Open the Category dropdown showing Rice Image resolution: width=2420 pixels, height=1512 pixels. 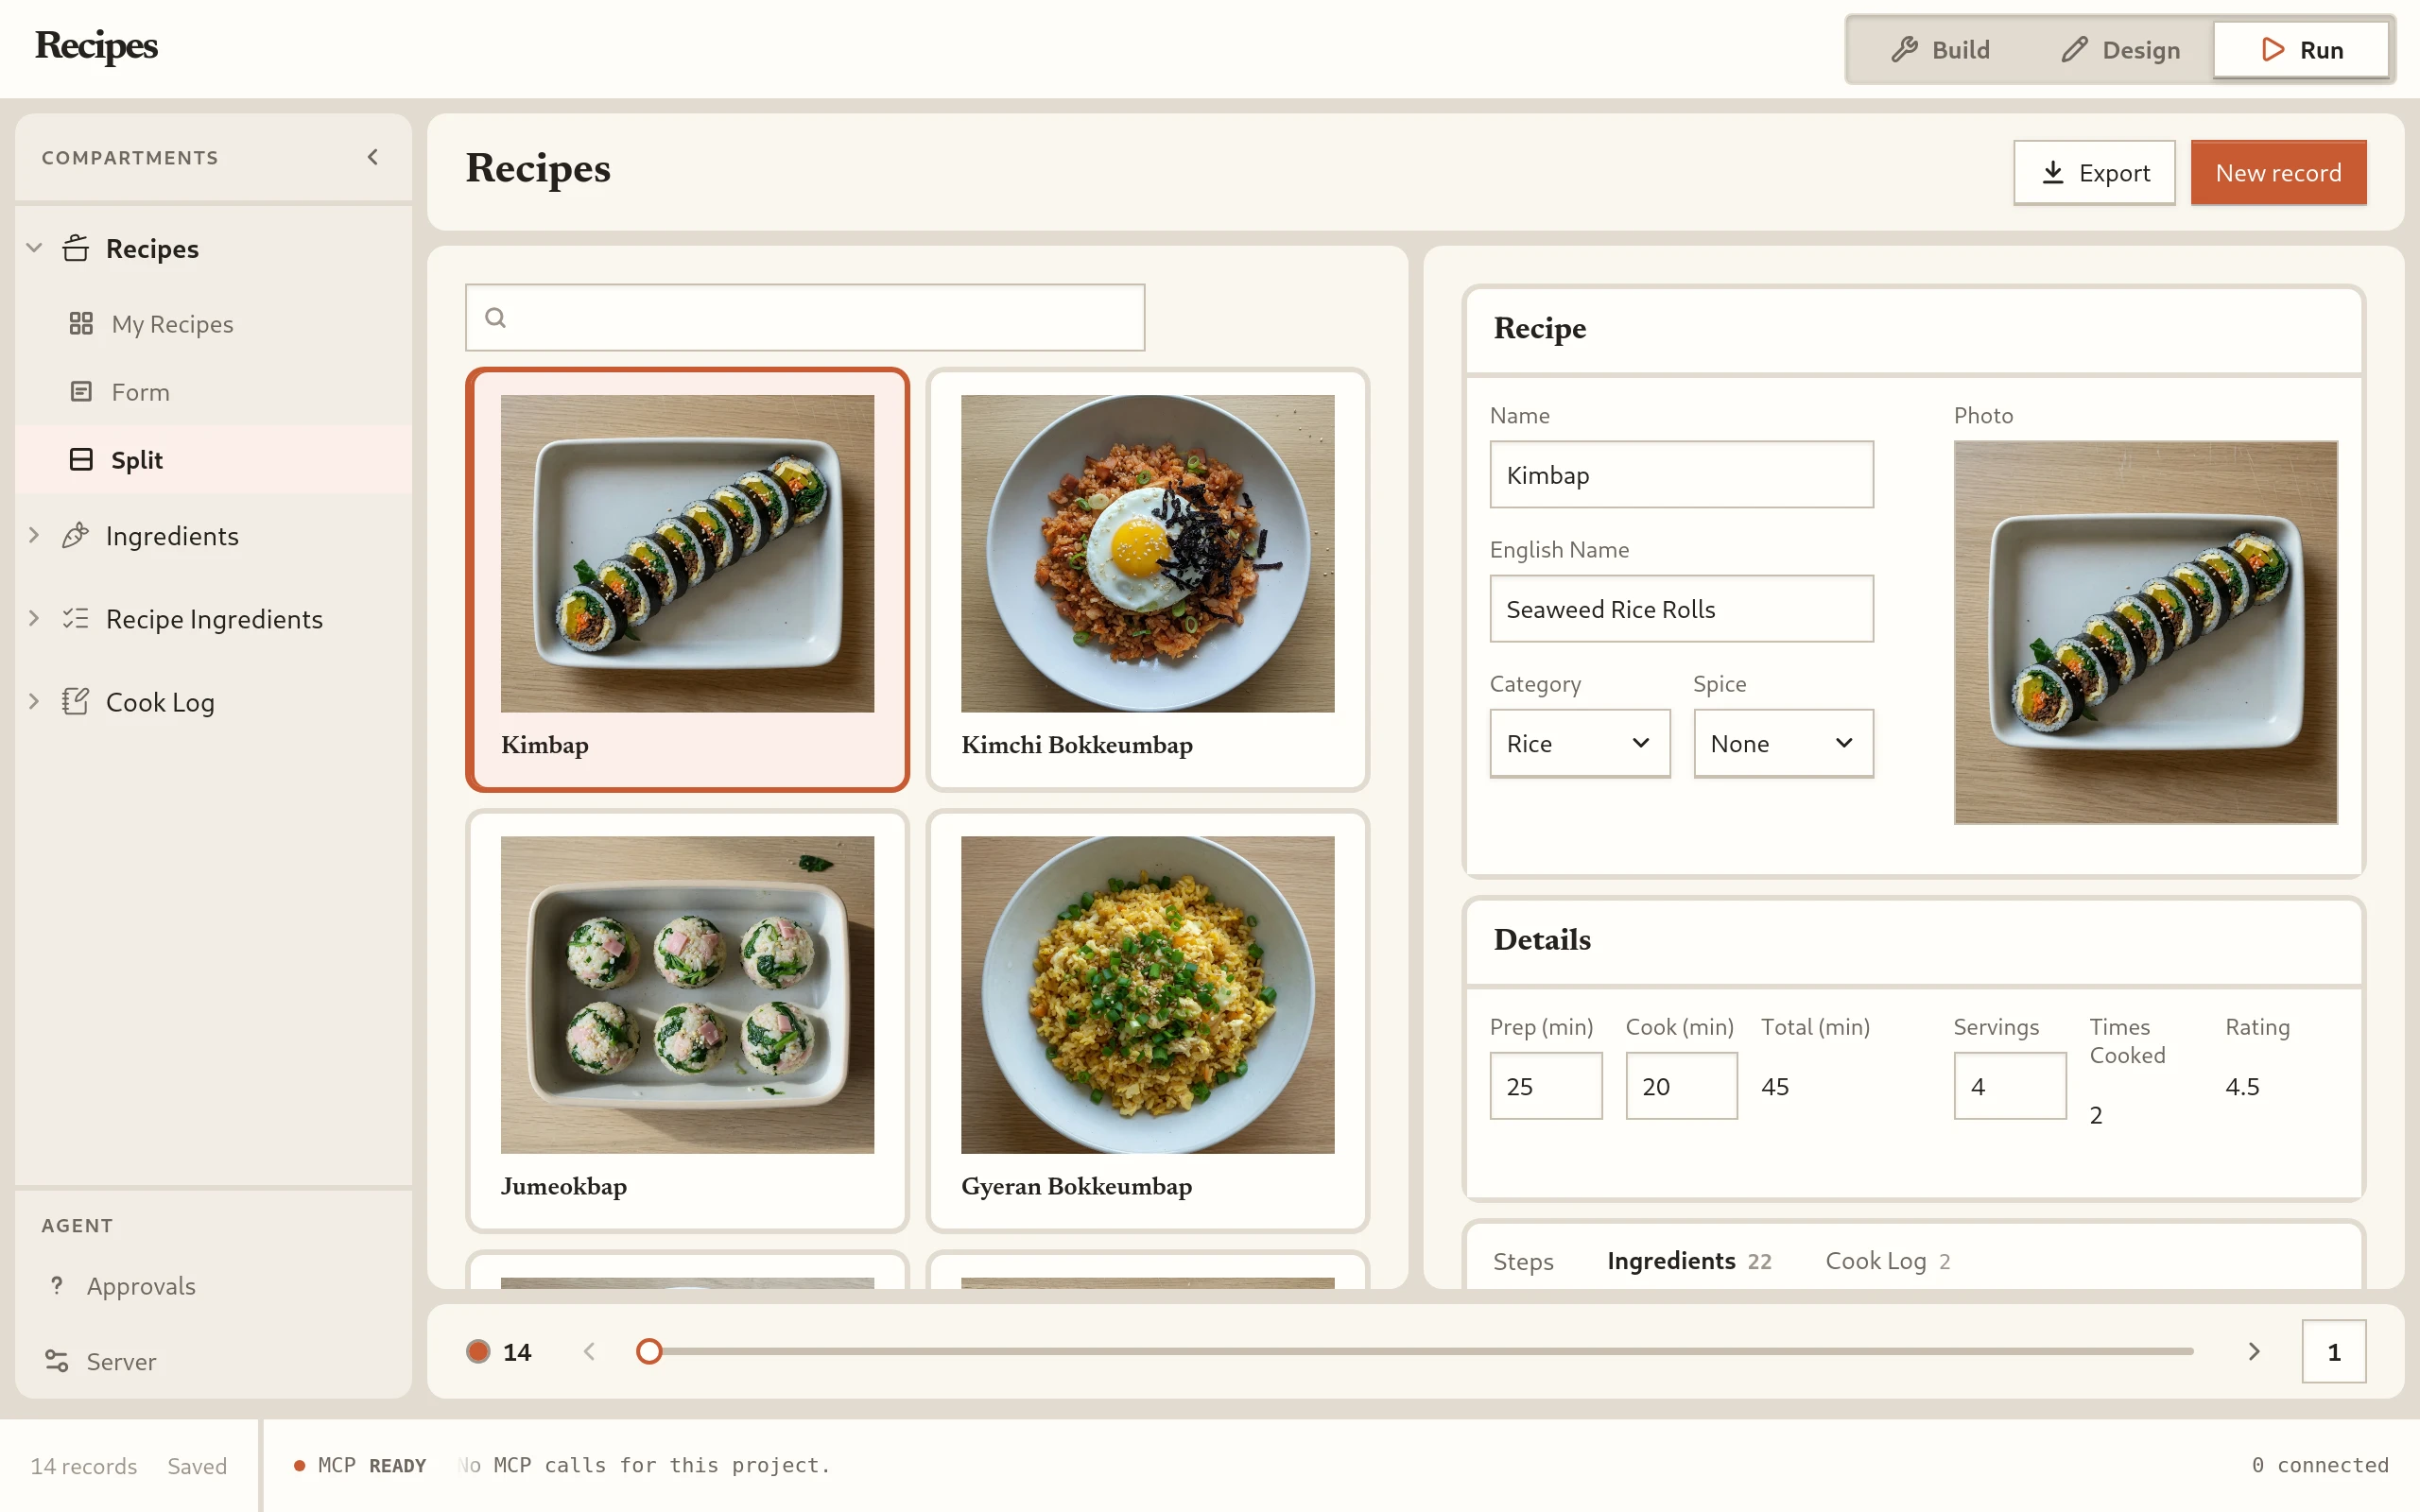point(1579,743)
